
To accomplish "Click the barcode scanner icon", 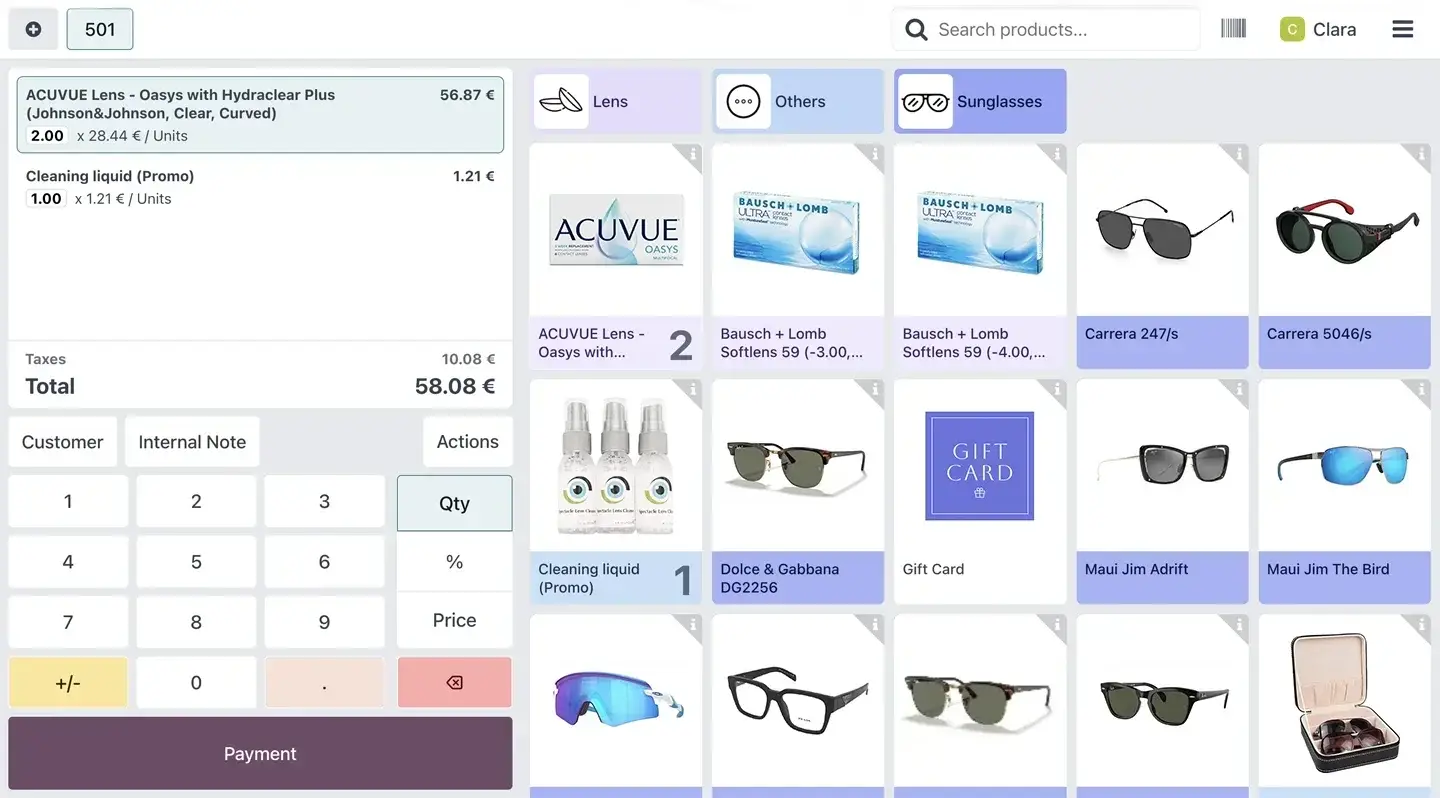I will 1233,29.
